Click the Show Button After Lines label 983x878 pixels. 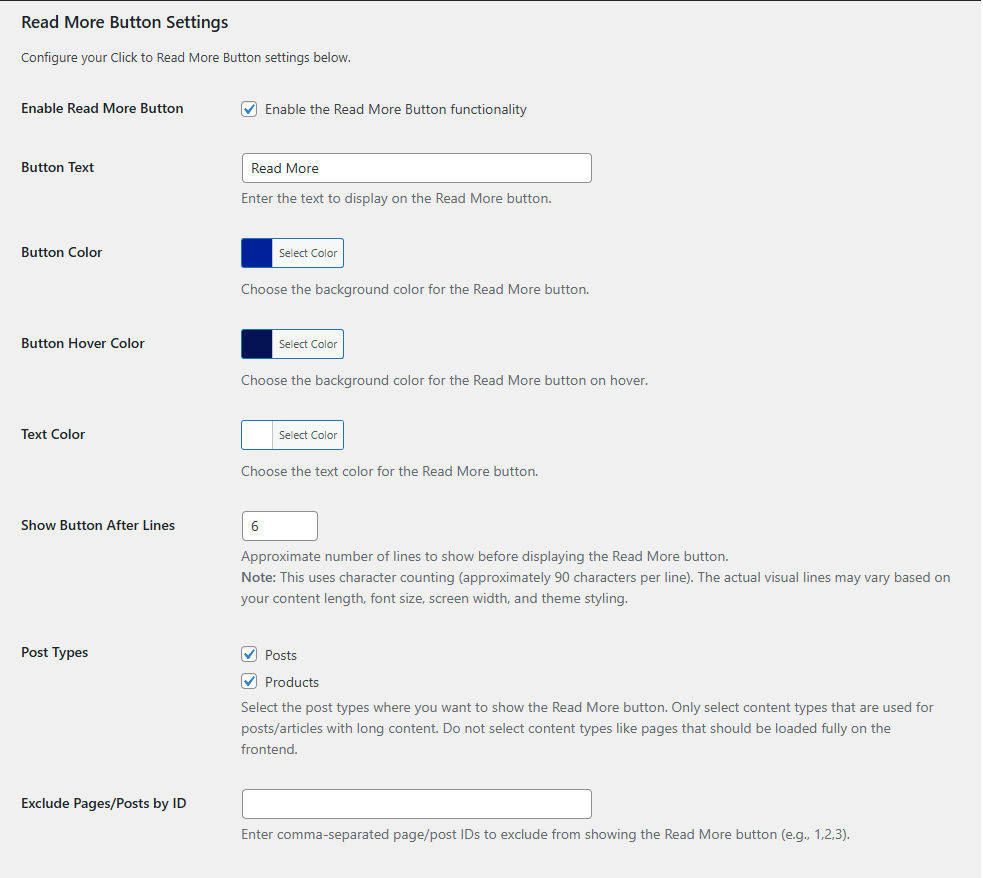pos(97,525)
